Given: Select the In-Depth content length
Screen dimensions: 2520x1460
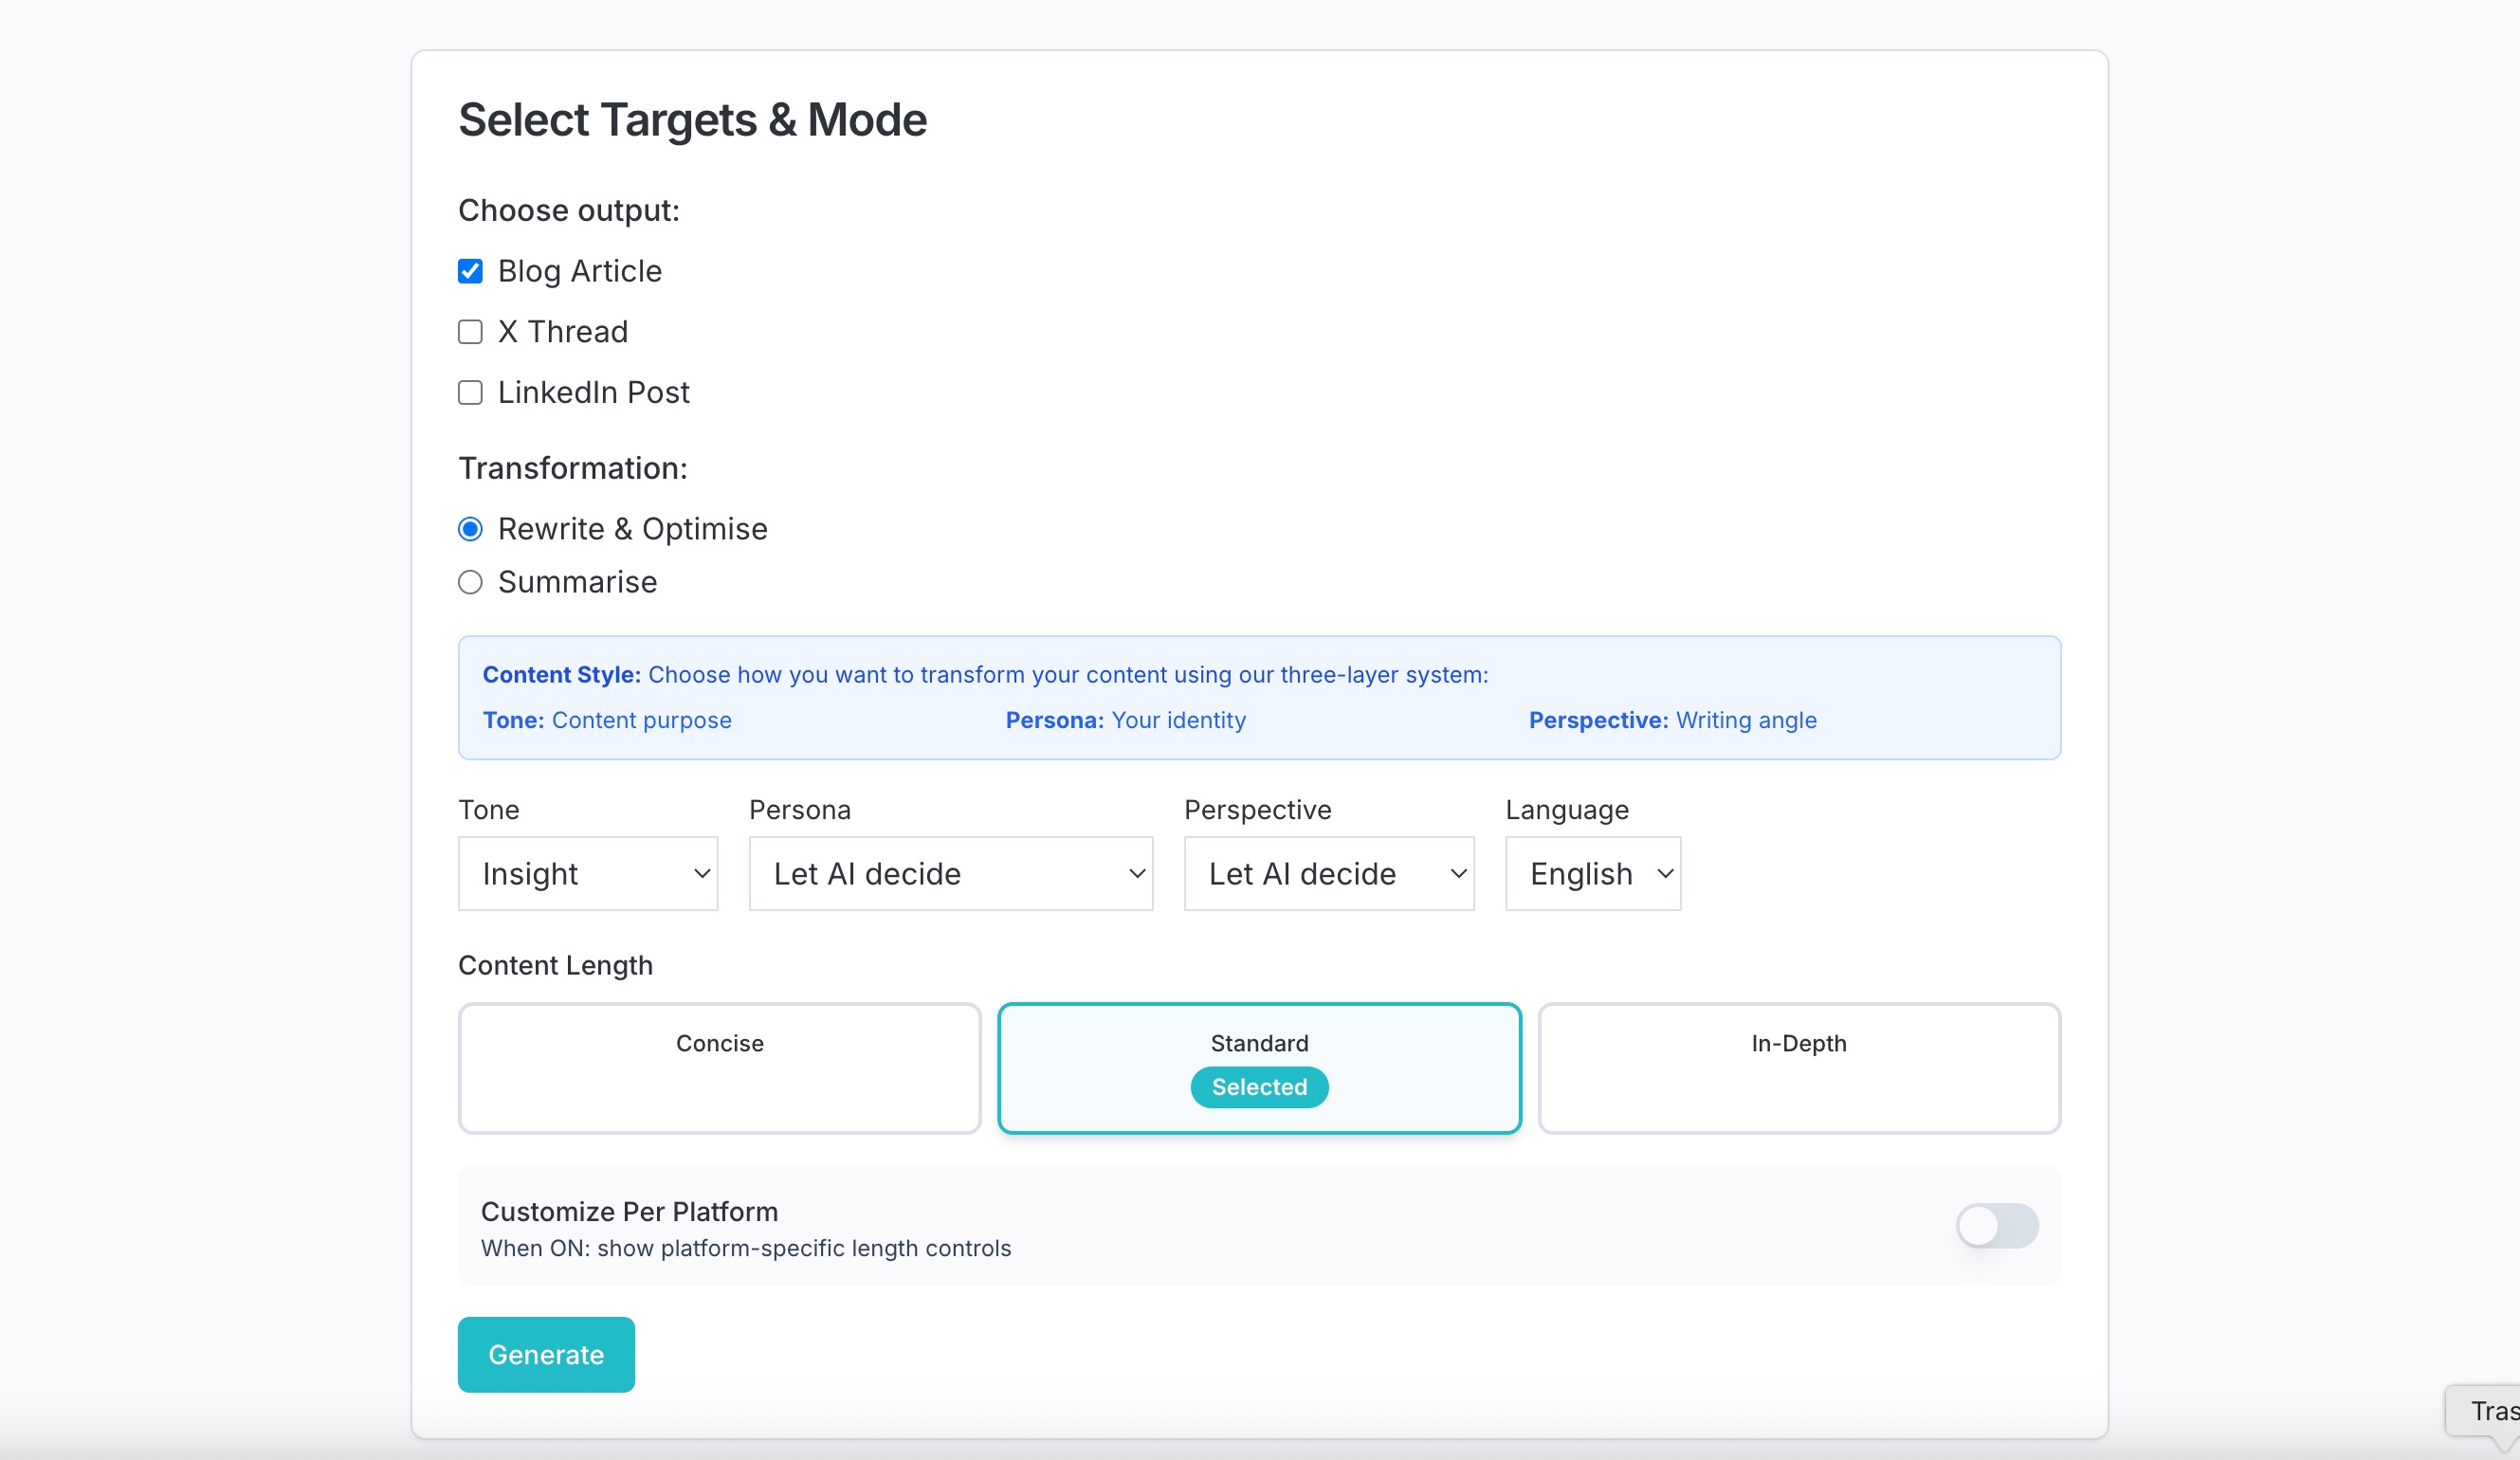Looking at the screenshot, I should tap(1798, 1068).
